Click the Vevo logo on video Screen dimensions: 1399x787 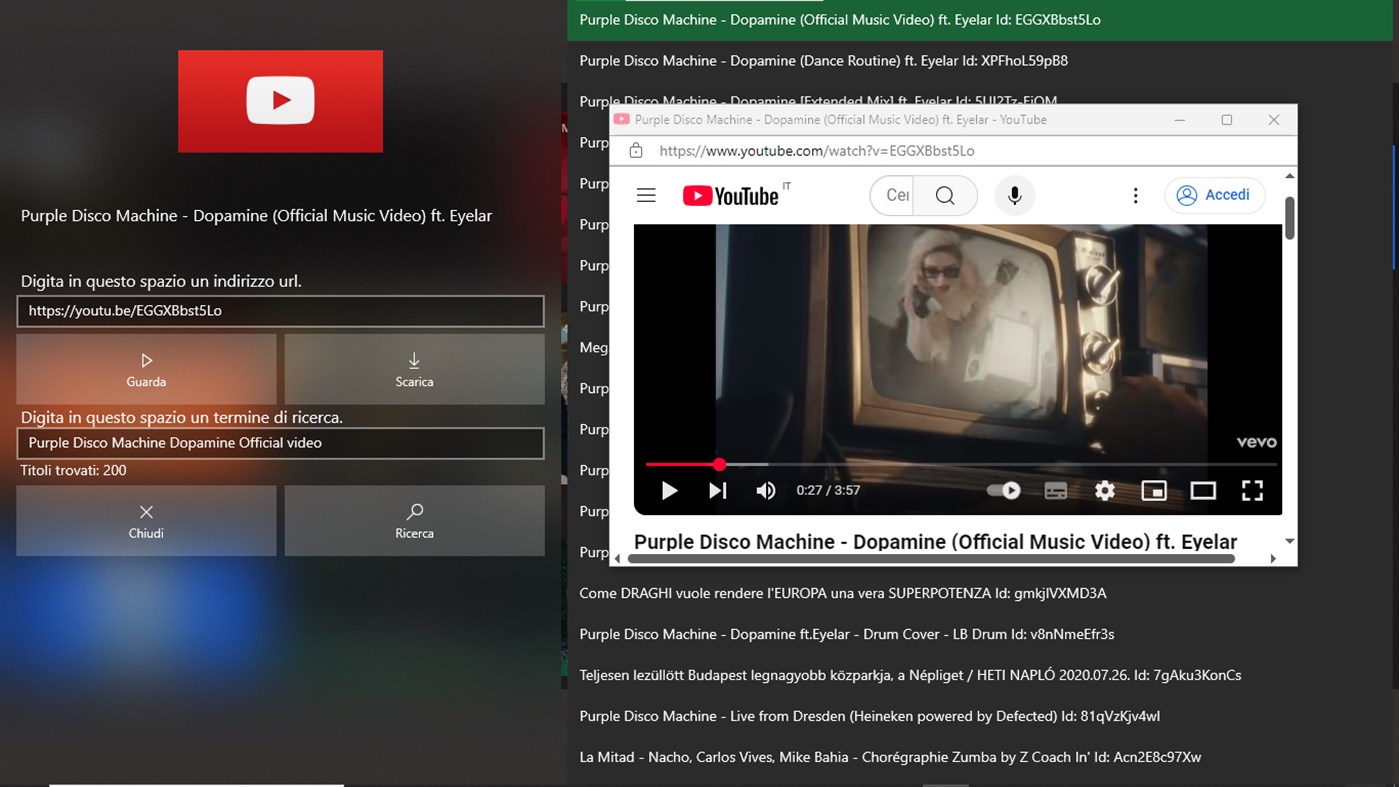click(1256, 442)
